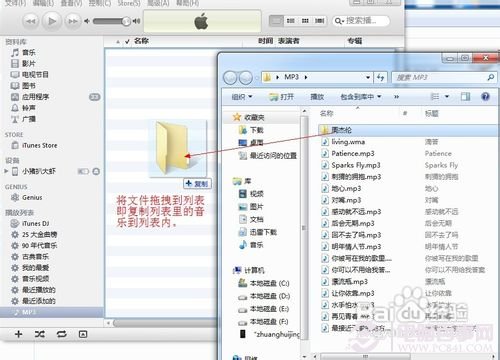The height and width of the screenshot is (360, 500).
Task: Sort iTunes list by 表演者 column
Action: (x=289, y=41)
